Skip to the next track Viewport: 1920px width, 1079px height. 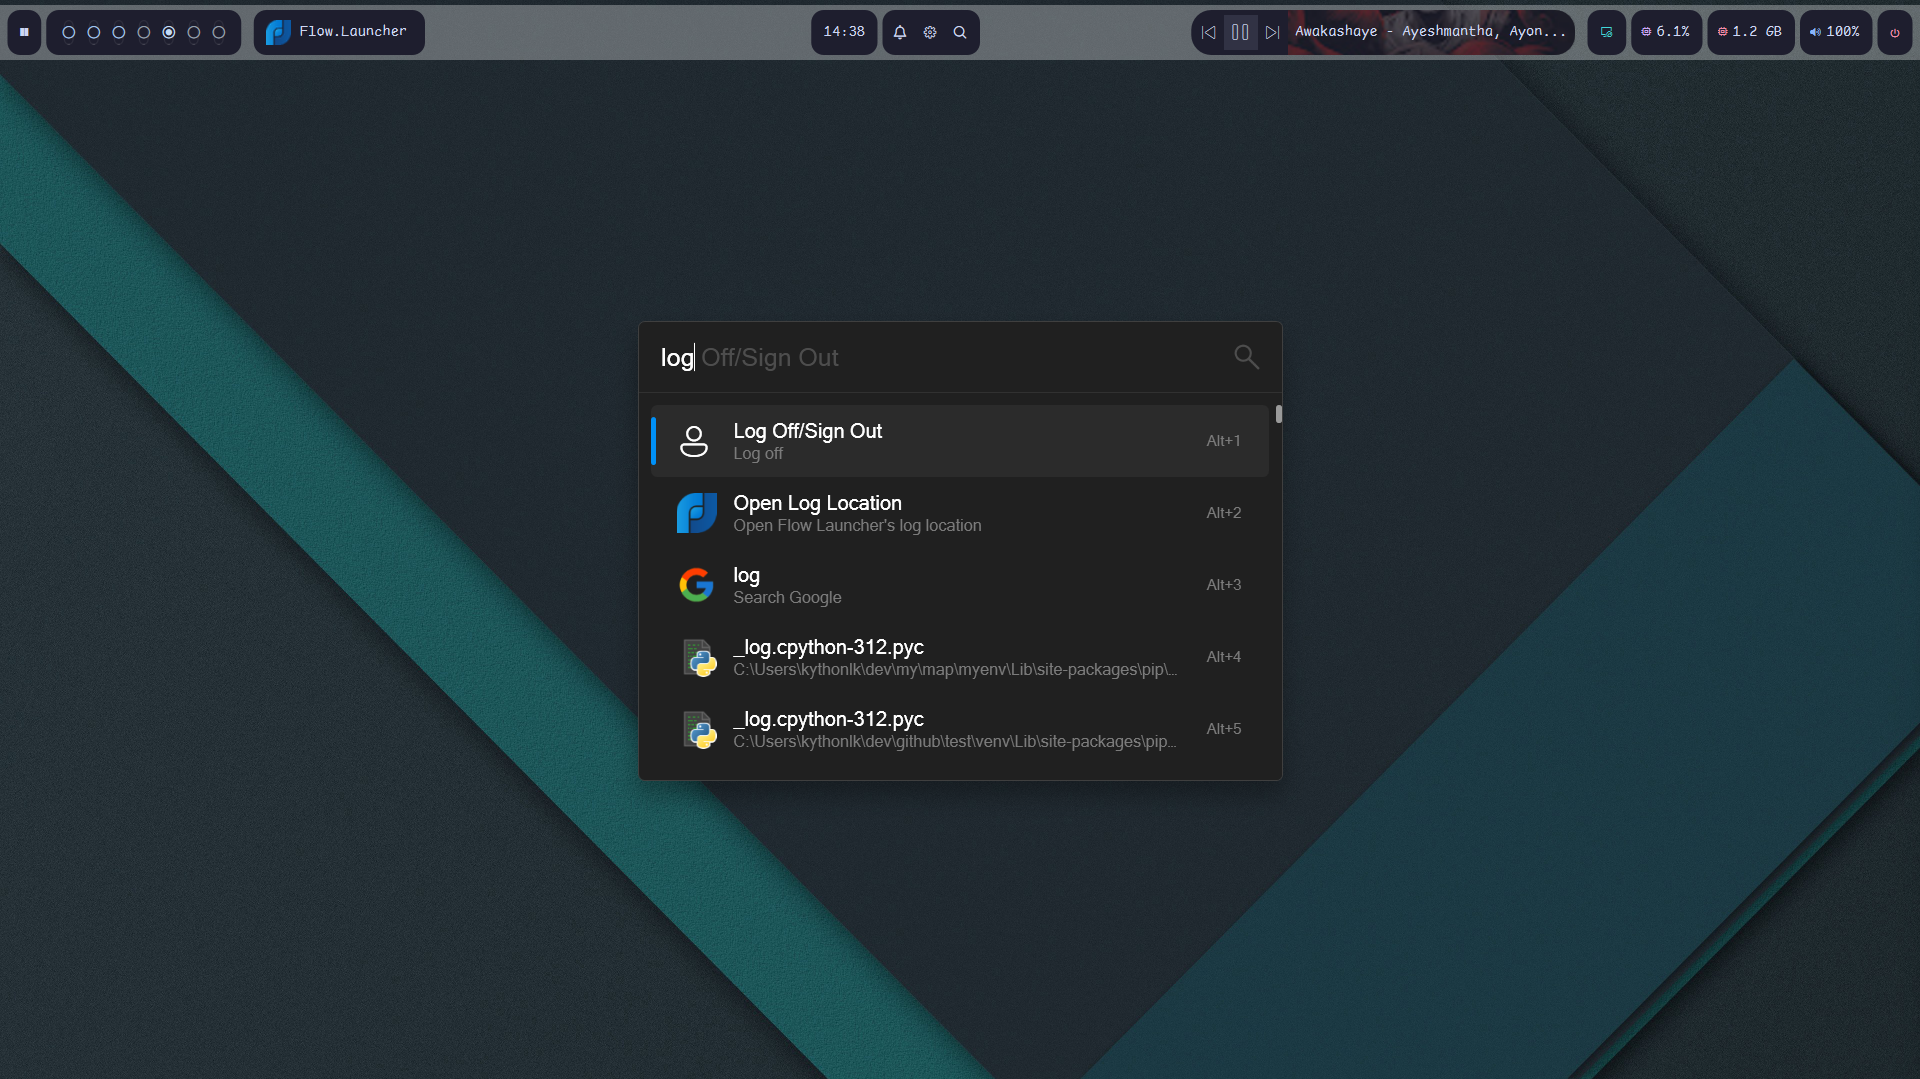tap(1272, 32)
